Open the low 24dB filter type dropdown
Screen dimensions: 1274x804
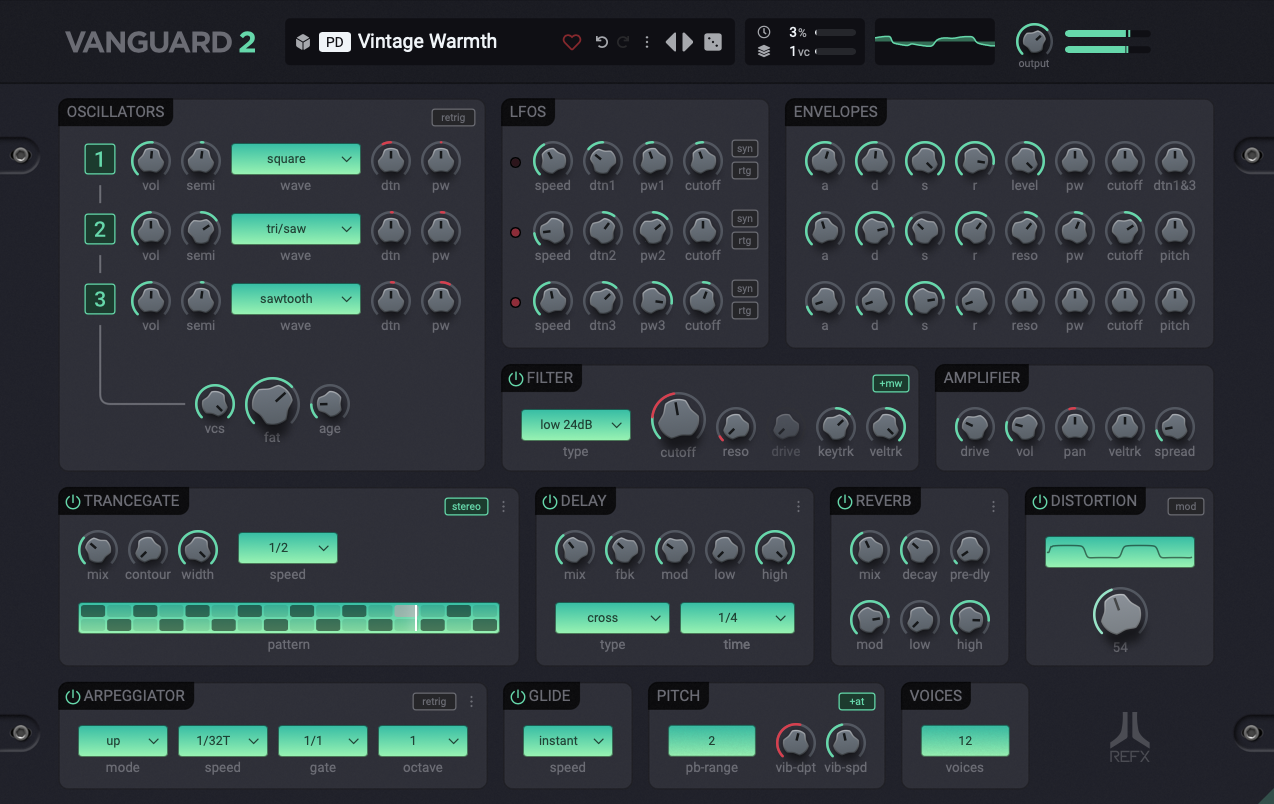point(576,425)
